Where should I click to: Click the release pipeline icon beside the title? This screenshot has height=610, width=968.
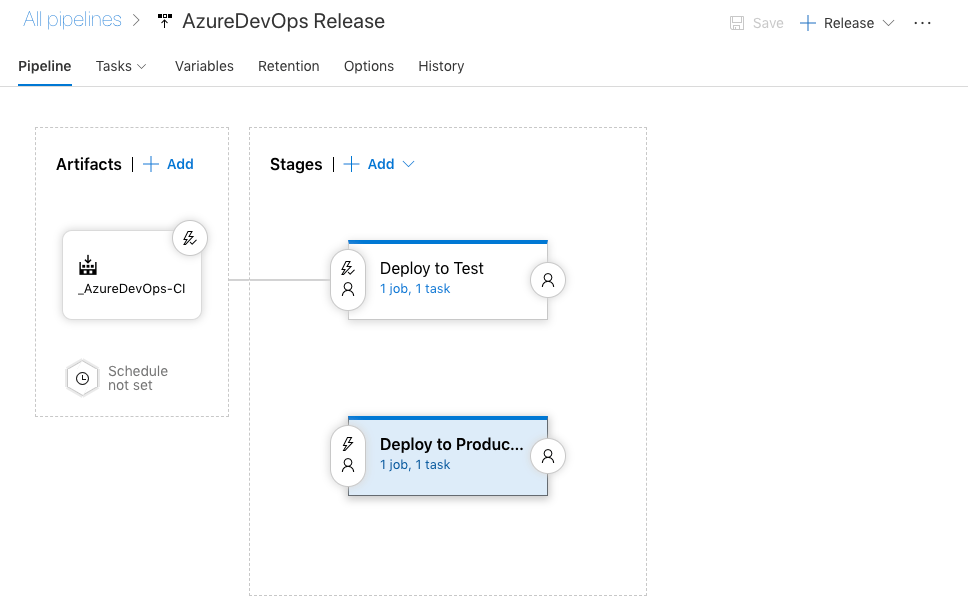(x=165, y=22)
